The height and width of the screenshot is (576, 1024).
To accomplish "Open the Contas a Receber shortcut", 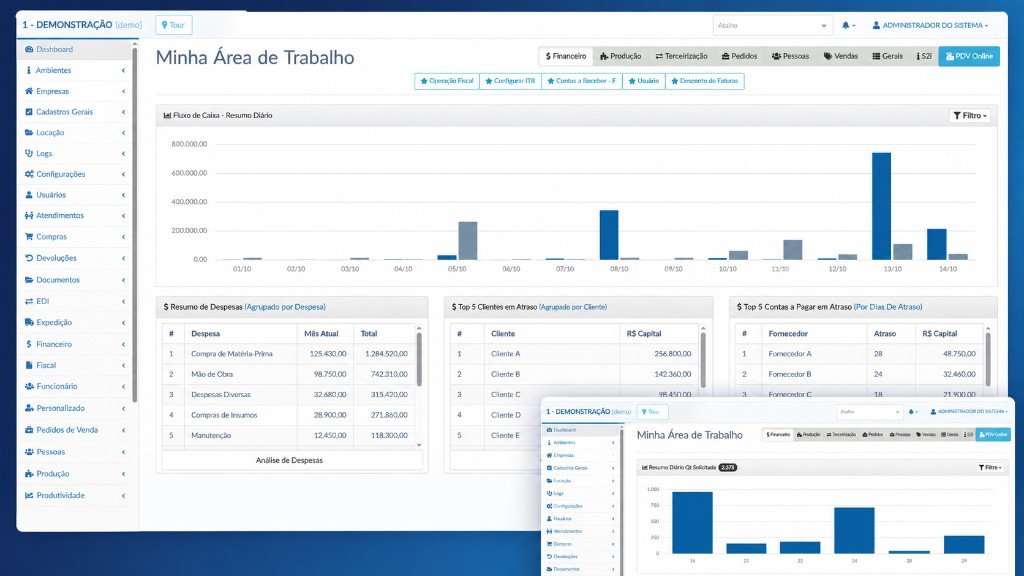I will (x=582, y=81).
